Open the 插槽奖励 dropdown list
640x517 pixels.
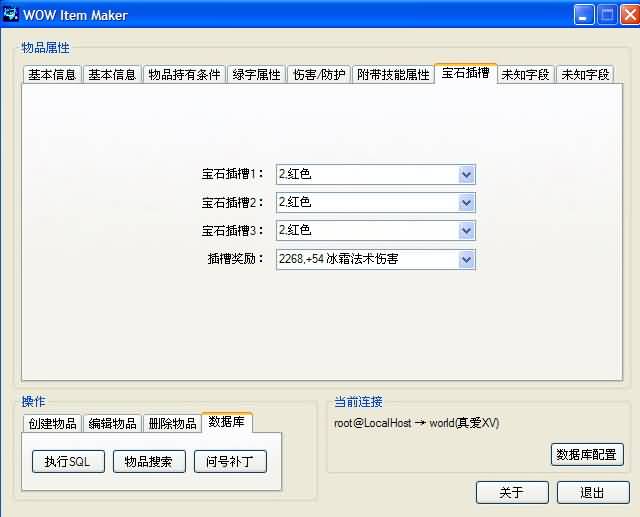(466, 259)
